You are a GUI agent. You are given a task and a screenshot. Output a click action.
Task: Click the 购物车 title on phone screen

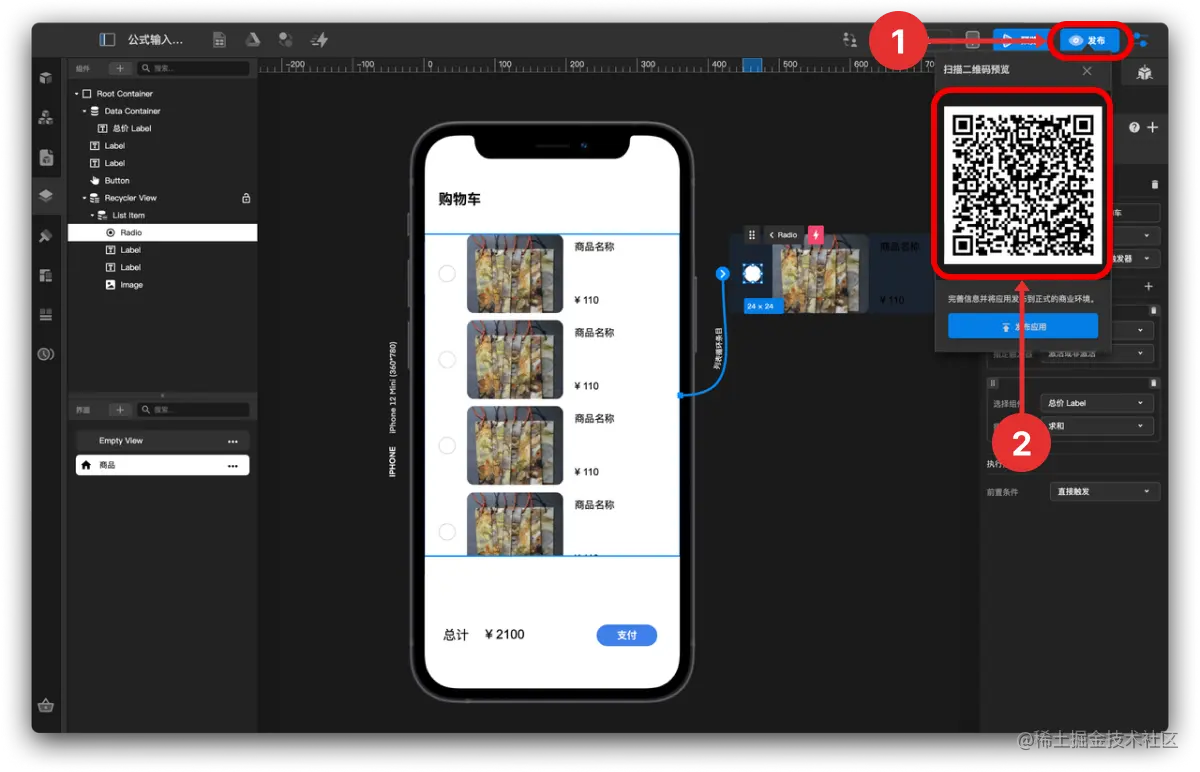point(459,199)
